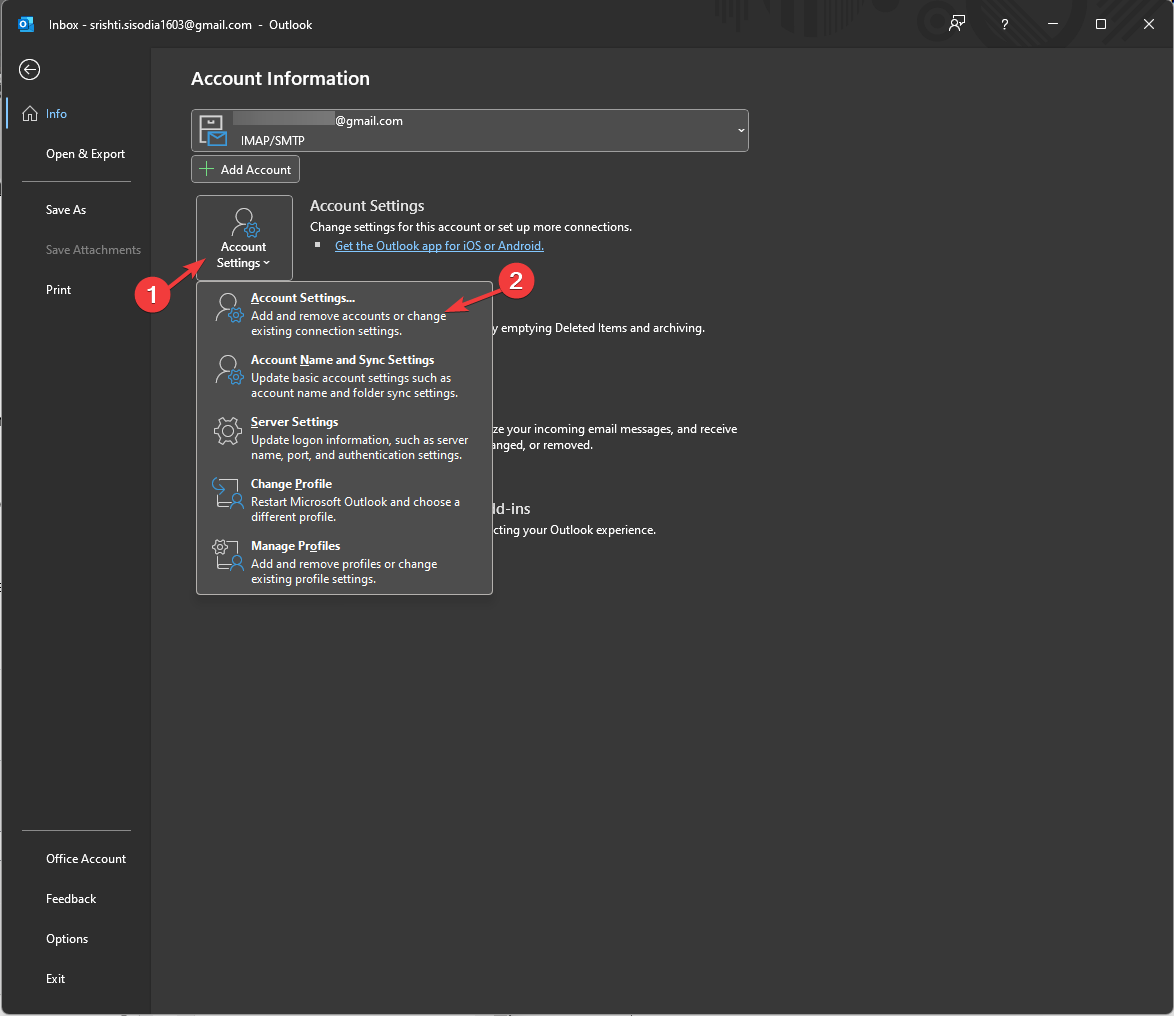
Task: Click the Add Account button
Action: click(245, 168)
